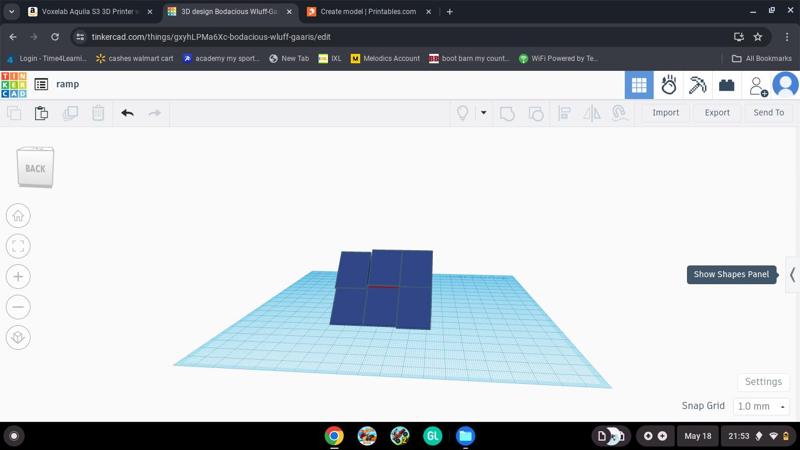
Task: Switch to 3D design Bodacious tab
Action: [229, 11]
